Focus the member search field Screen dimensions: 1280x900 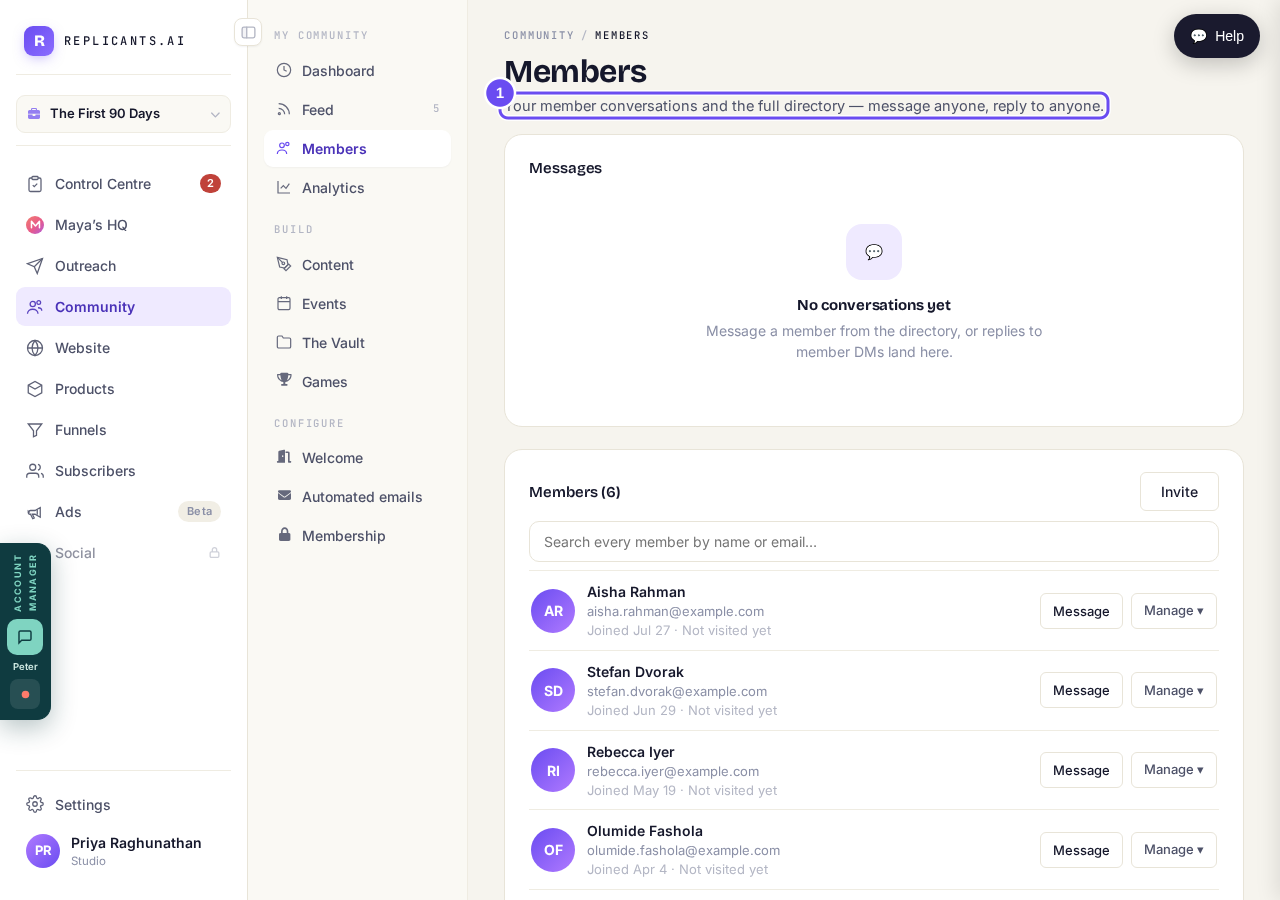tap(874, 542)
